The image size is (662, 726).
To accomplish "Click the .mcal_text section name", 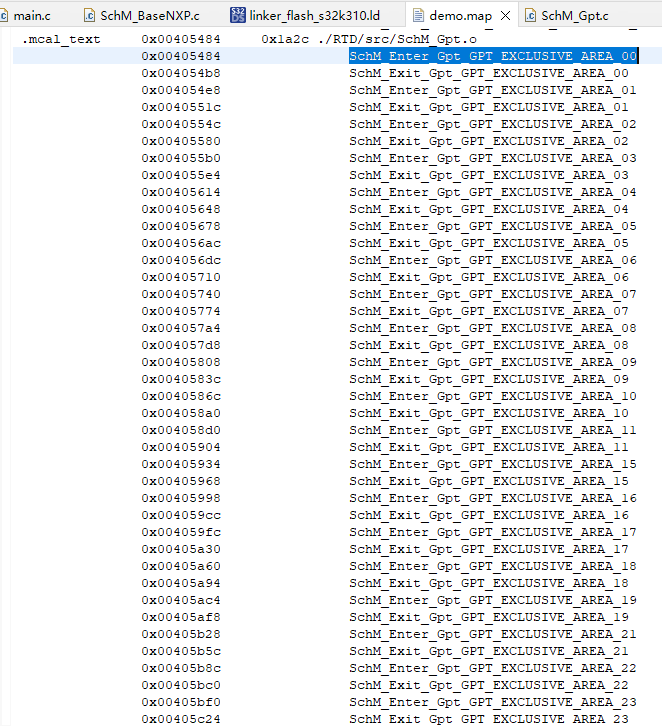I will (x=61, y=39).
